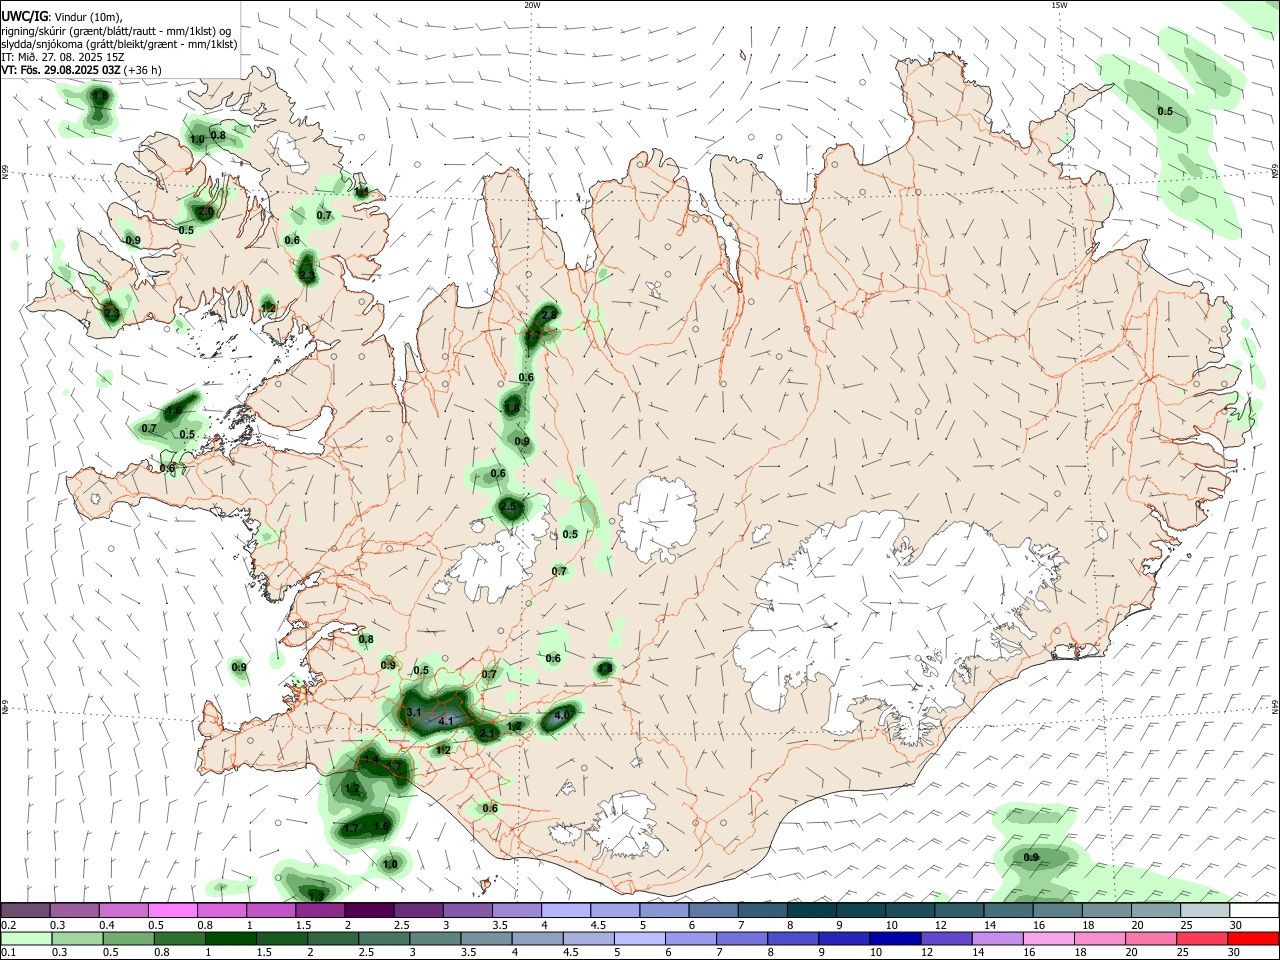
Task: Click the 'UWC/IG: Vindur (10m)' title text
Action: [x=62, y=17]
